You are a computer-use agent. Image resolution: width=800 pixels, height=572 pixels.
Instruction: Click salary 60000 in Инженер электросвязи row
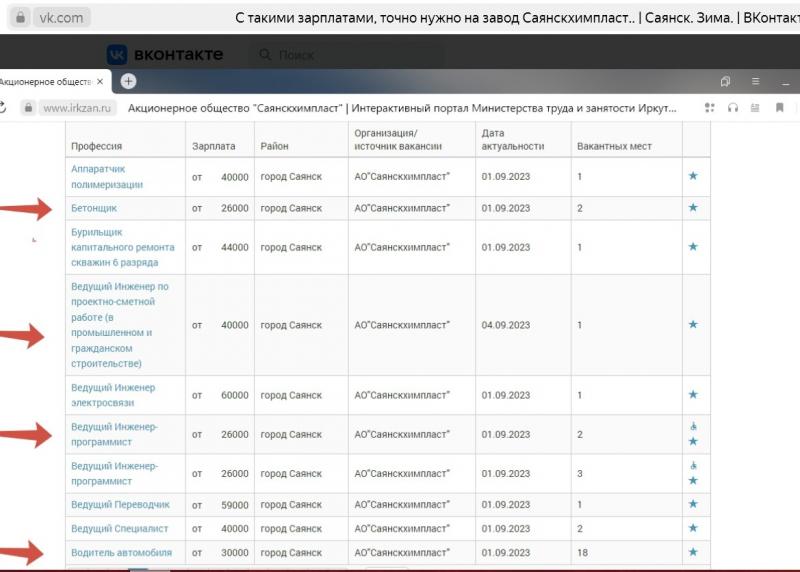(235, 395)
